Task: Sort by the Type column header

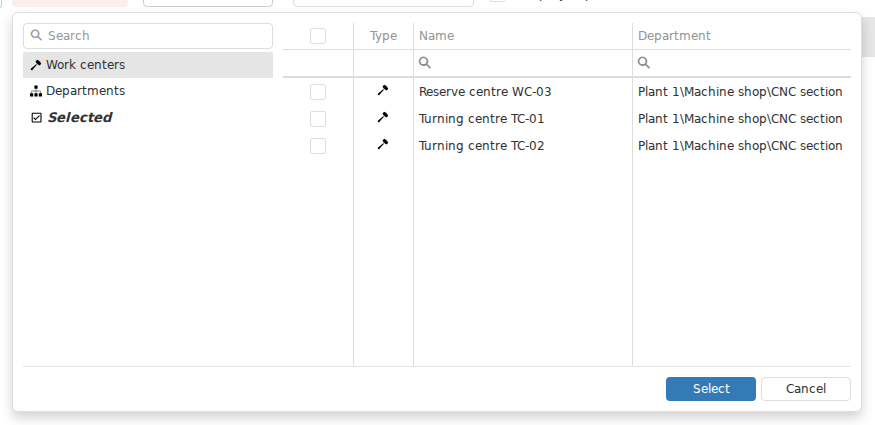Action: (x=383, y=36)
